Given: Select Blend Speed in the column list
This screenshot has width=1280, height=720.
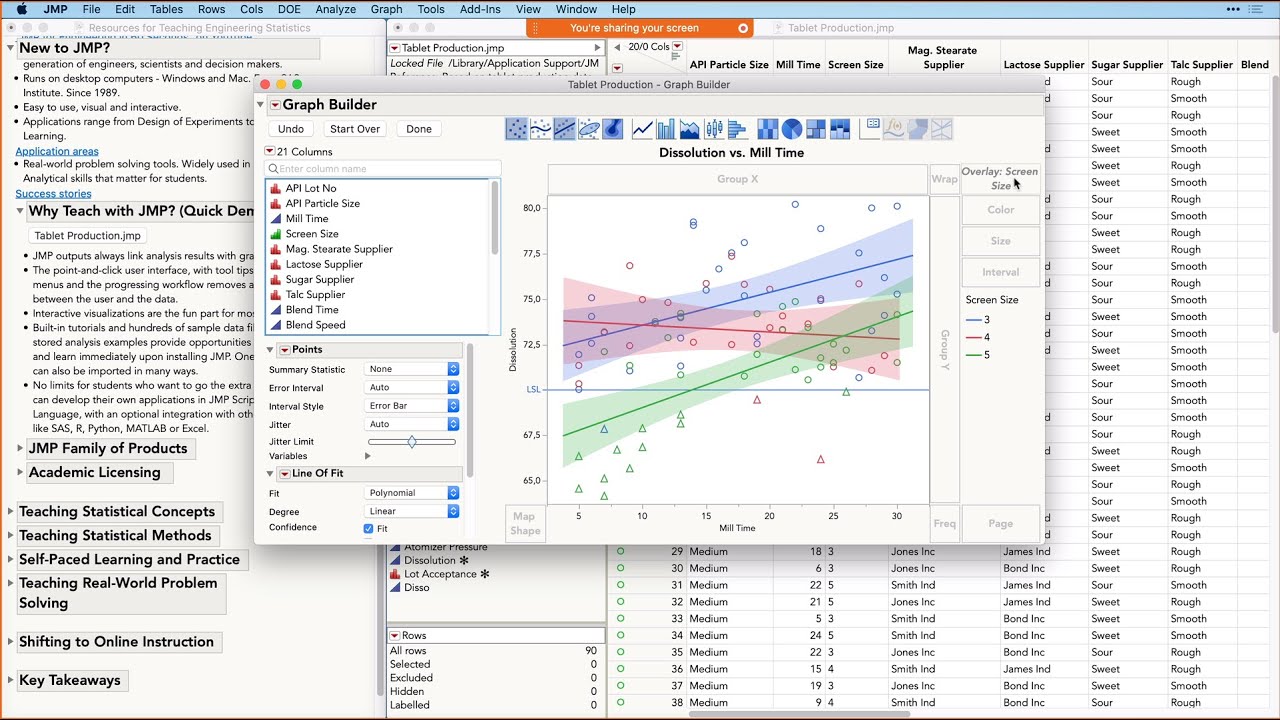Looking at the screenshot, I should point(315,325).
